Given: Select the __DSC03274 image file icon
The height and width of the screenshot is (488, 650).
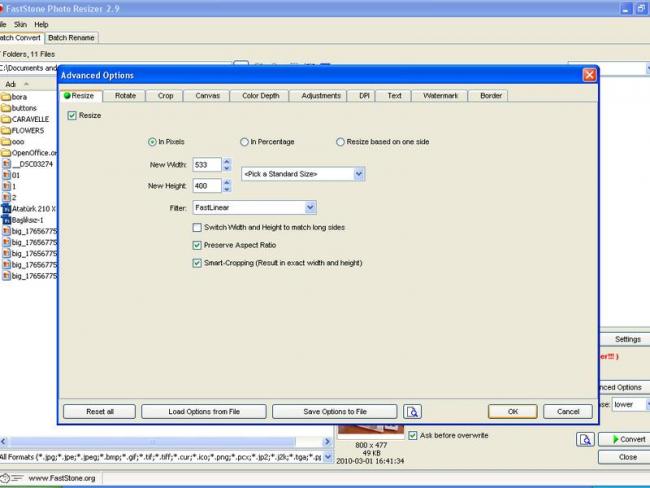Looking at the screenshot, I should 6,164.
